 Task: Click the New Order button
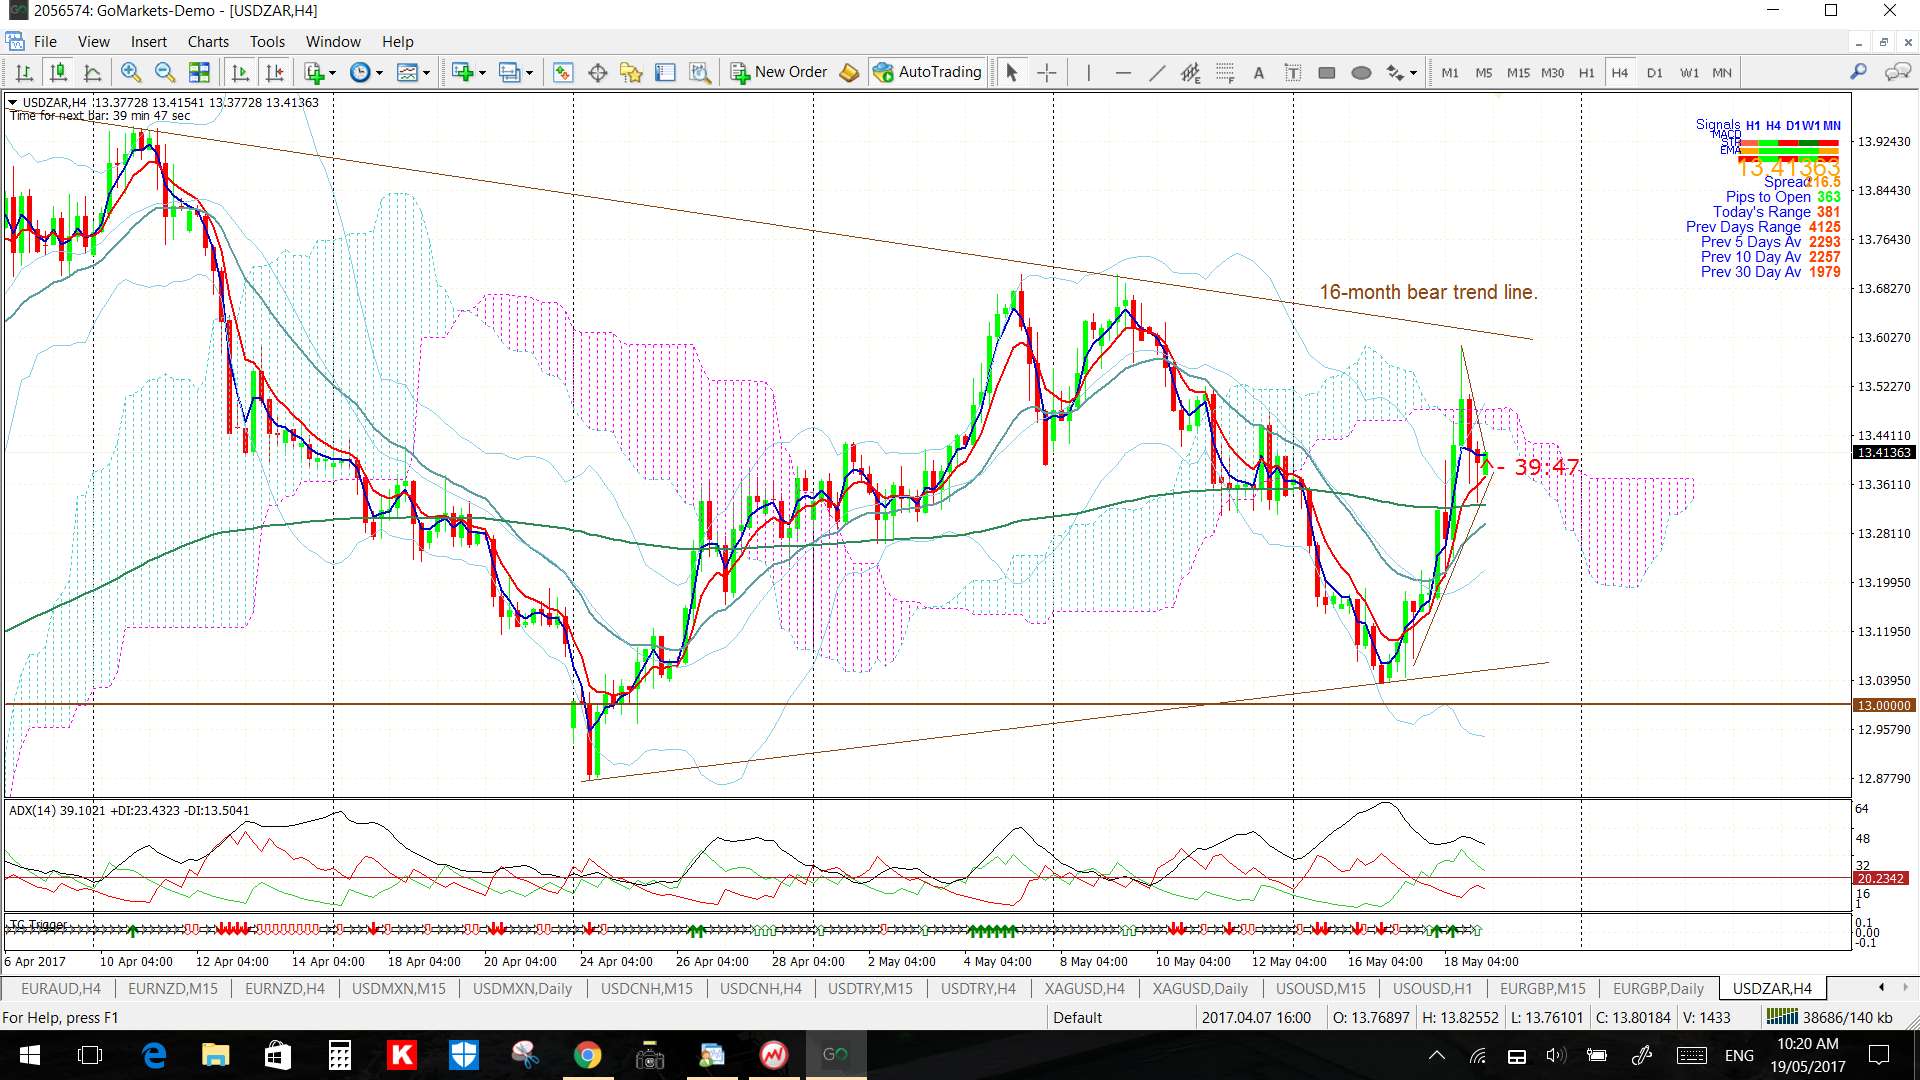779,72
